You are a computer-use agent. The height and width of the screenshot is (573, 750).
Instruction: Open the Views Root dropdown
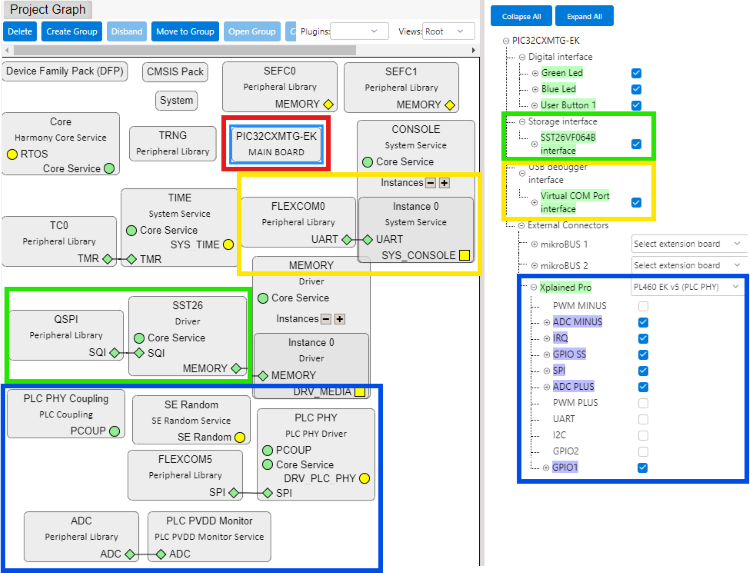[449, 32]
